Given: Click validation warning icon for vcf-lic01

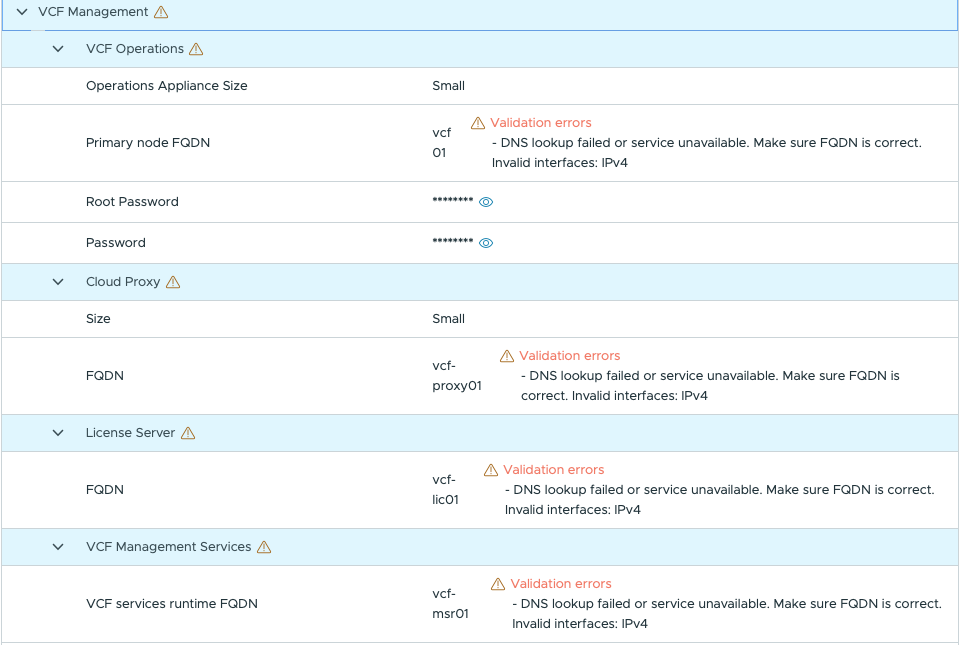Looking at the screenshot, I should pyautogui.click(x=491, y=470).
